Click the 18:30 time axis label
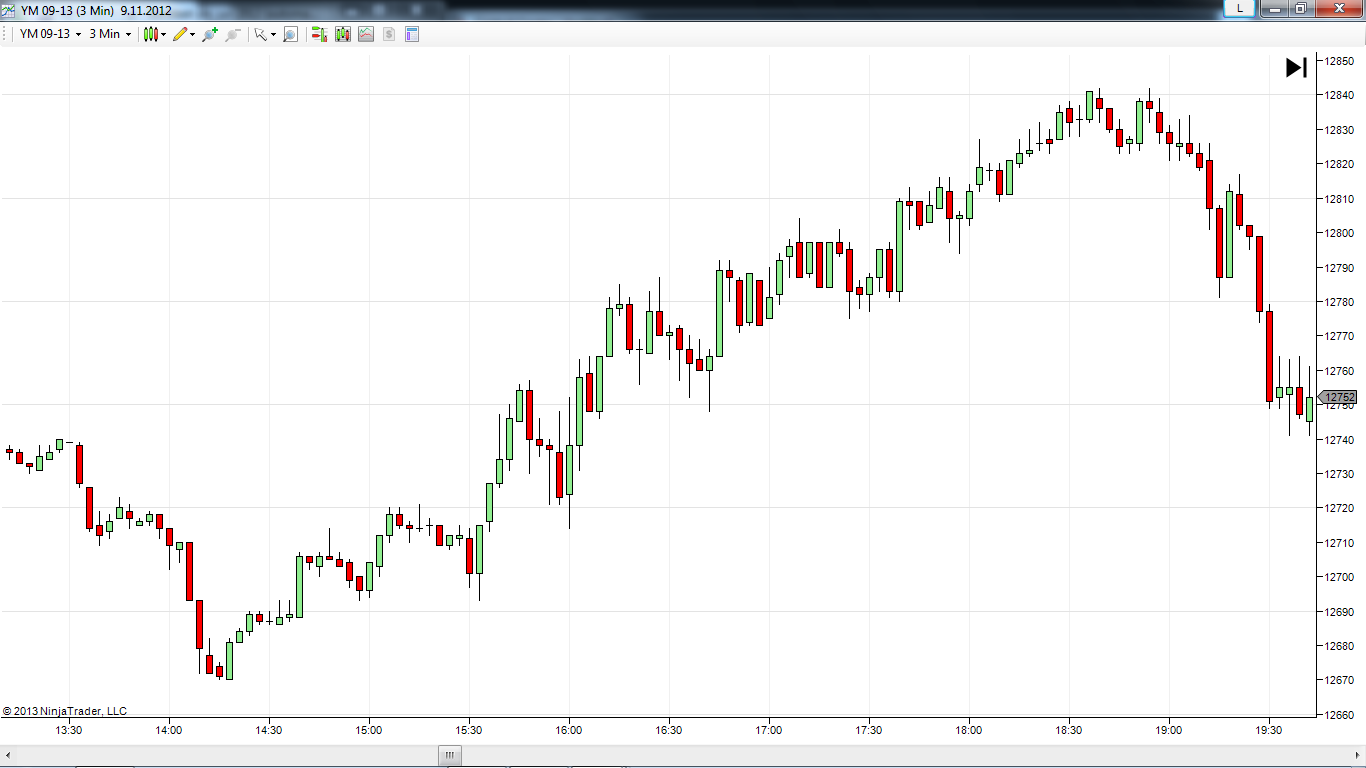This screenshot has height=768, width=1366. coord(1069,730)
